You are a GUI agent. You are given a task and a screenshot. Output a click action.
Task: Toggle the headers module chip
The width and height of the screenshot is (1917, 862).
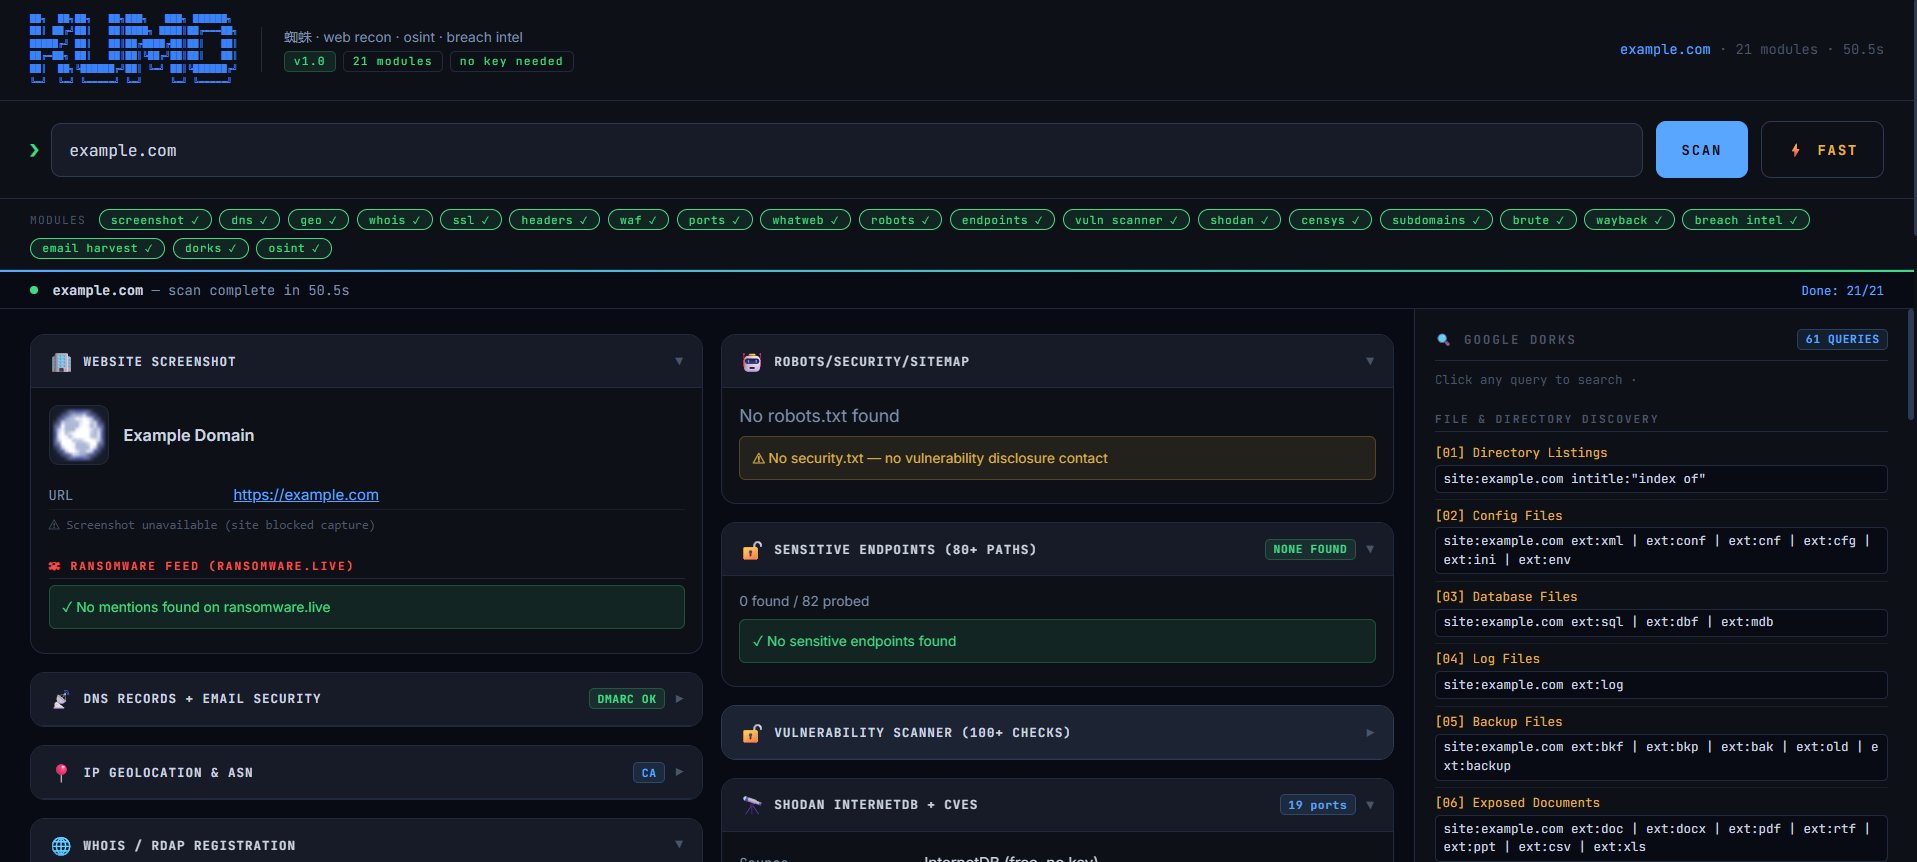pos(554,220)
